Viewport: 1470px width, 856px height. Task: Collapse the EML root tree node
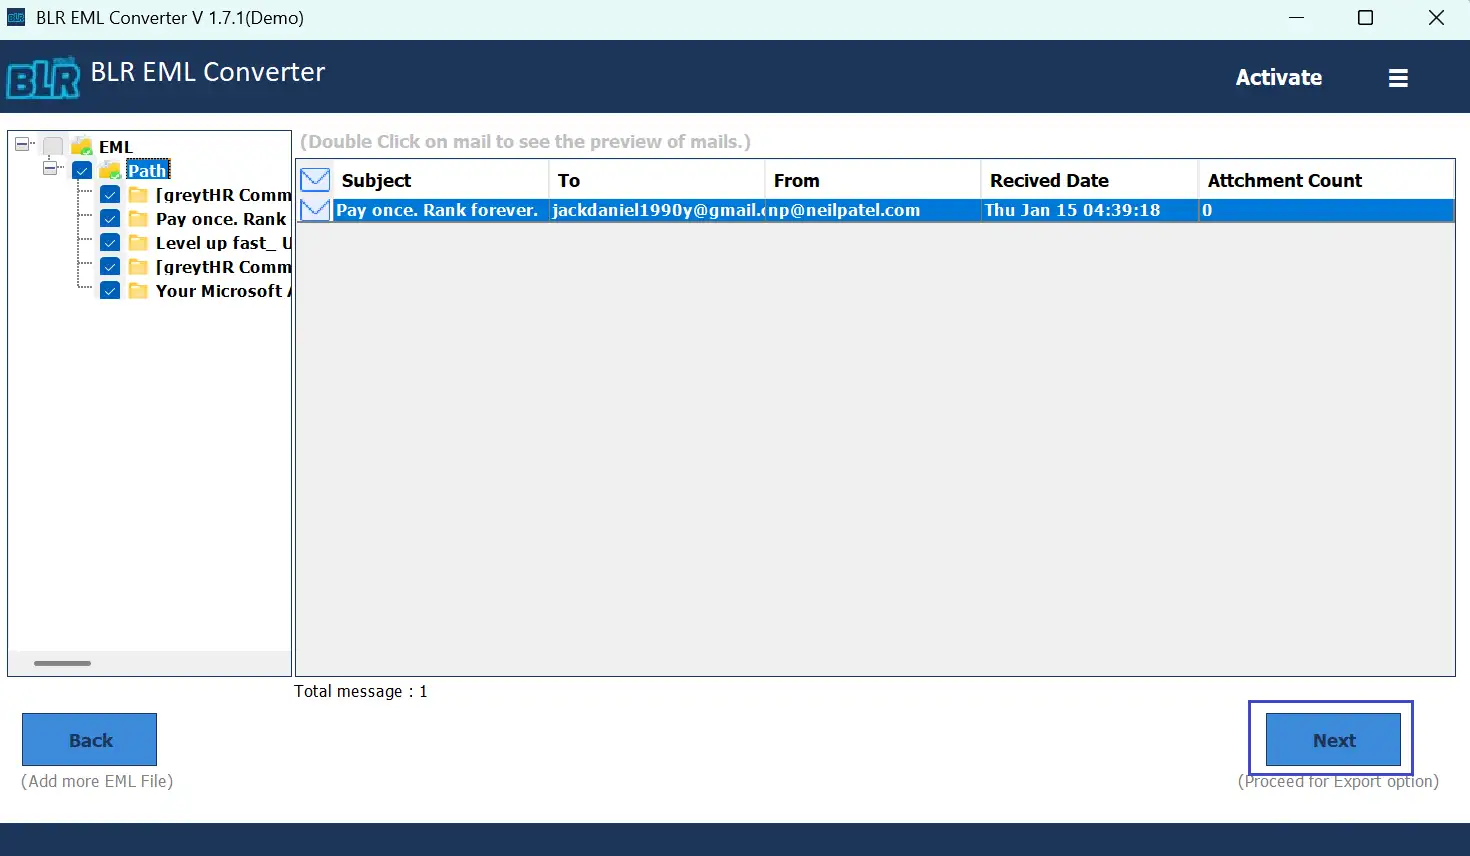[x=22, y=145]
